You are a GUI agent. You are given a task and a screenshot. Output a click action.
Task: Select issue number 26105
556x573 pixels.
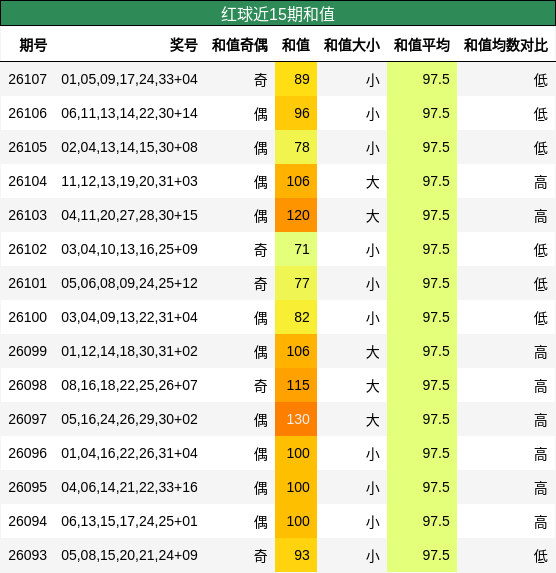click(27, 147)
